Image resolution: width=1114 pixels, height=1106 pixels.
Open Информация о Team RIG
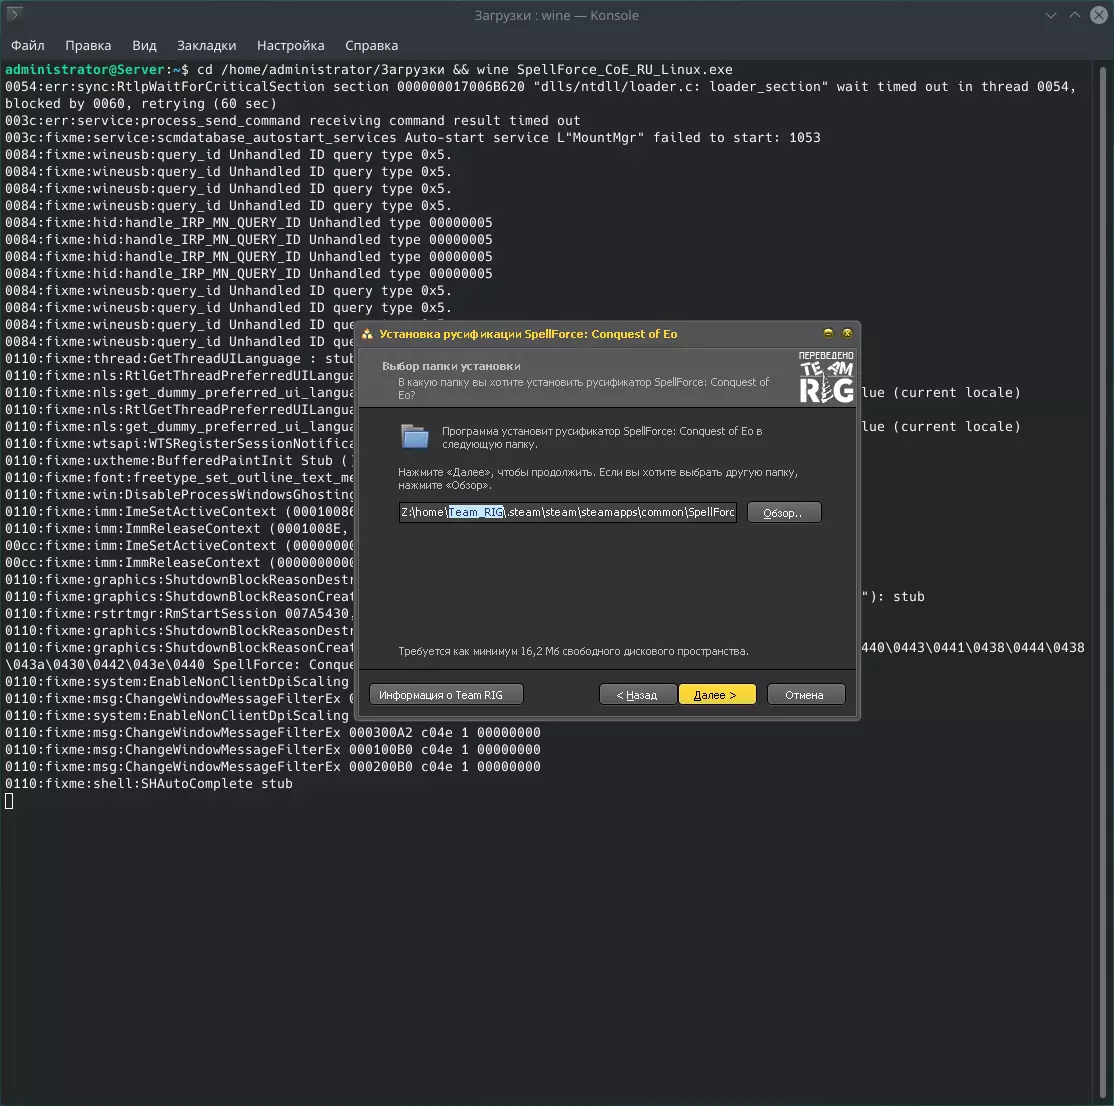click(446, 695)
